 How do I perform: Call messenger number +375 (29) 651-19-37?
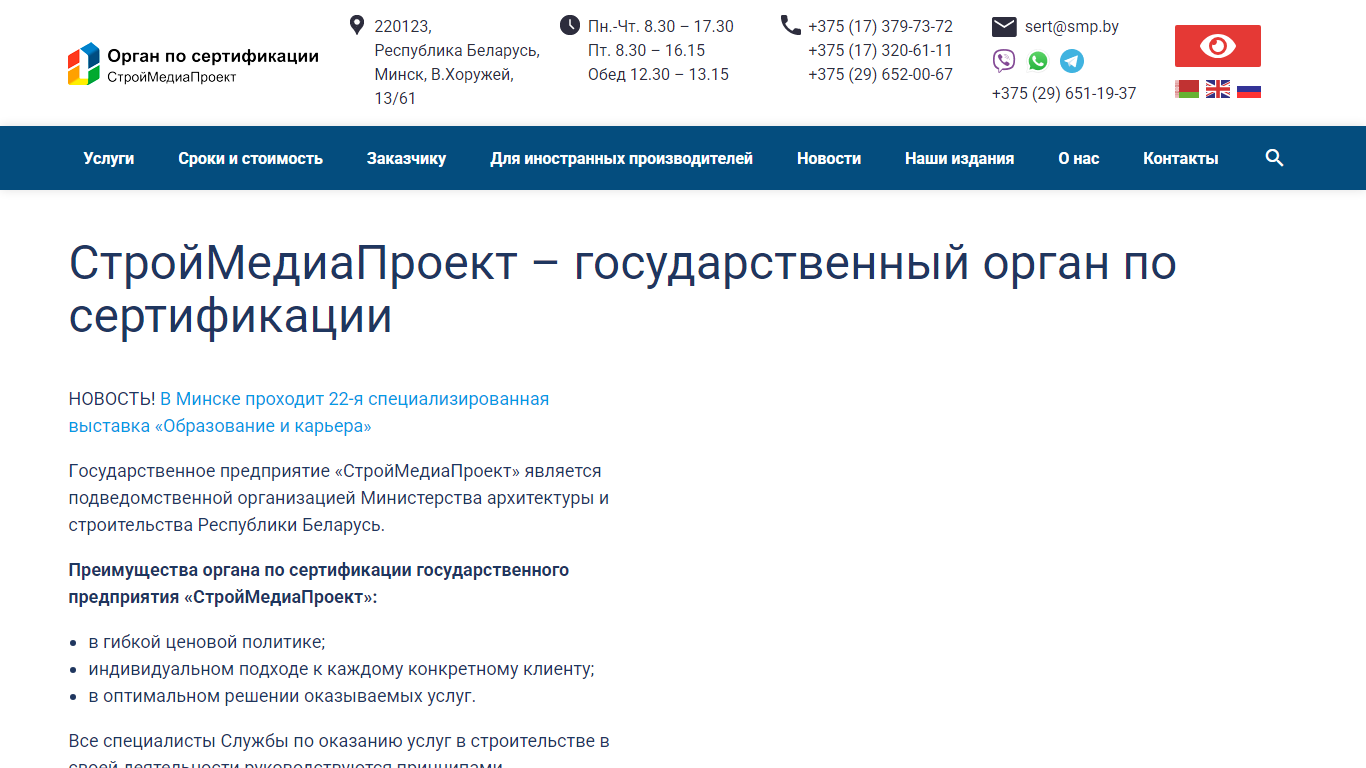coord(1064,93)
